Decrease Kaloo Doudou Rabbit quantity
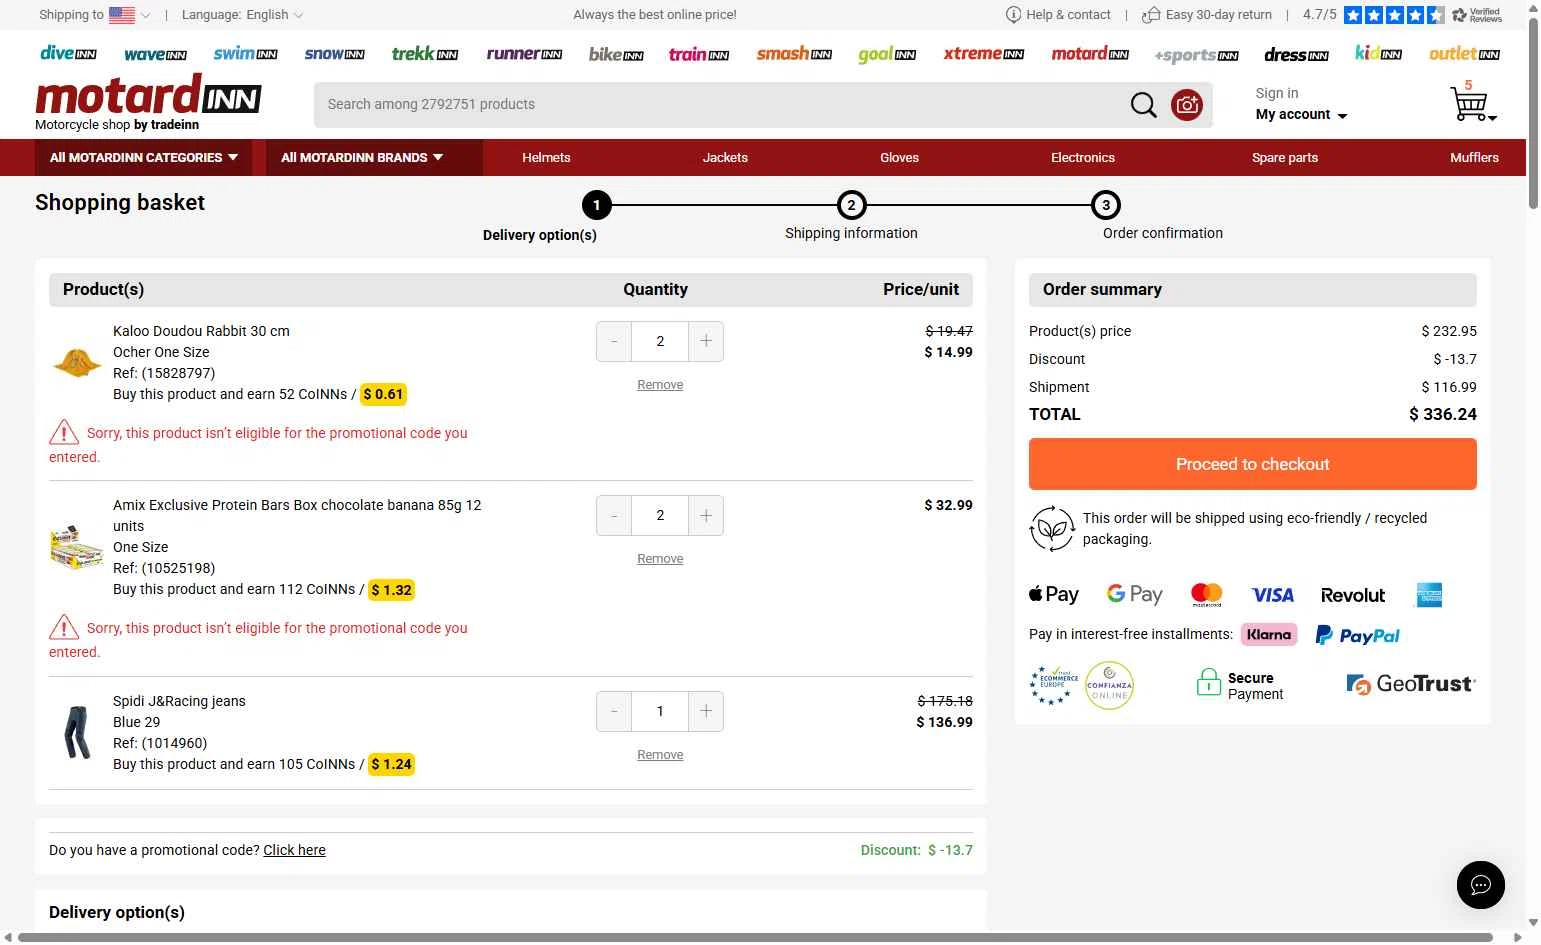 (x=614, y=341)
